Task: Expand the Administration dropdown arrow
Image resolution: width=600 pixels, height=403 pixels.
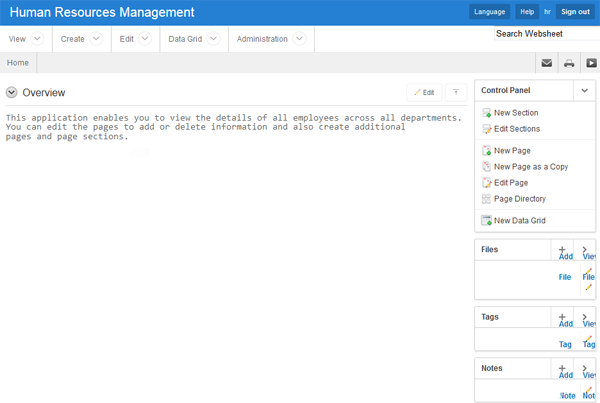Action: coord(299,39)
